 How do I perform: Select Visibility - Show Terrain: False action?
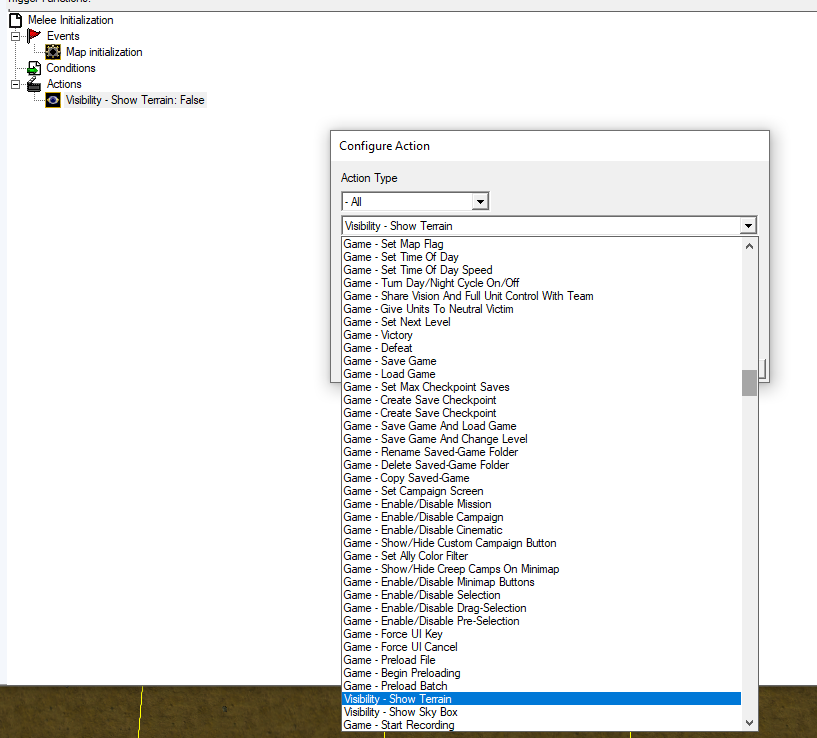tap(135, 100)
